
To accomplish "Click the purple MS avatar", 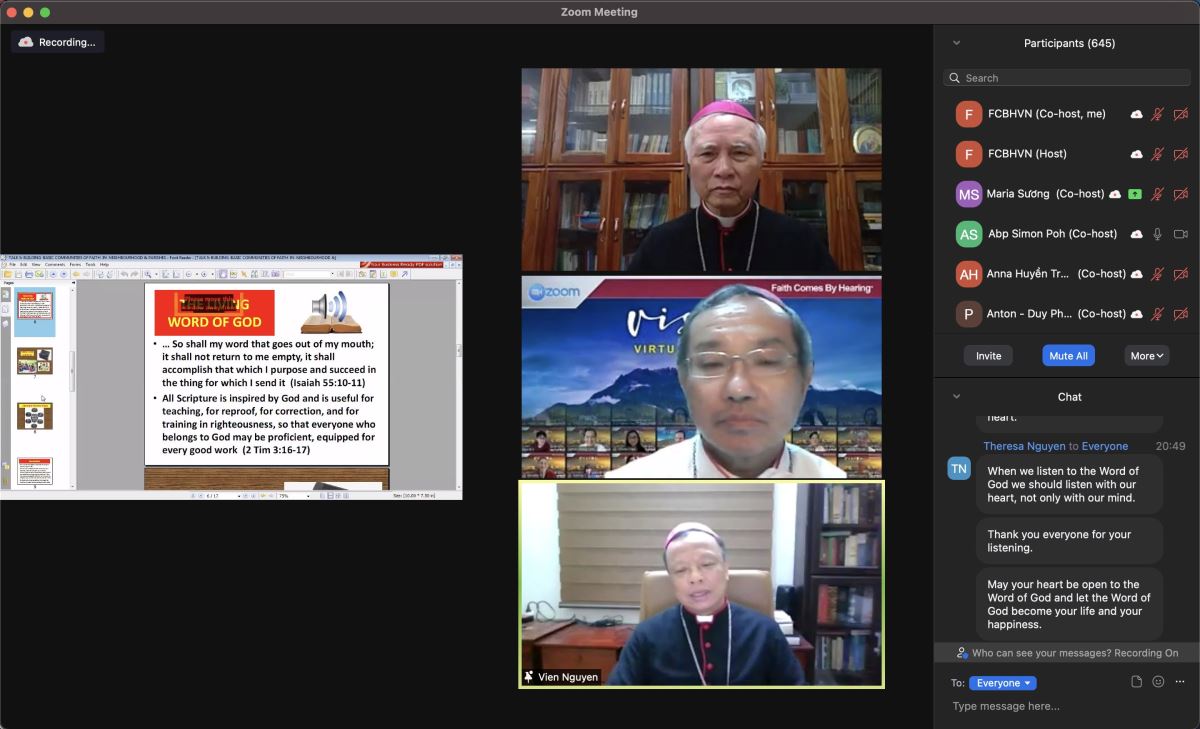I will point(968,194).
